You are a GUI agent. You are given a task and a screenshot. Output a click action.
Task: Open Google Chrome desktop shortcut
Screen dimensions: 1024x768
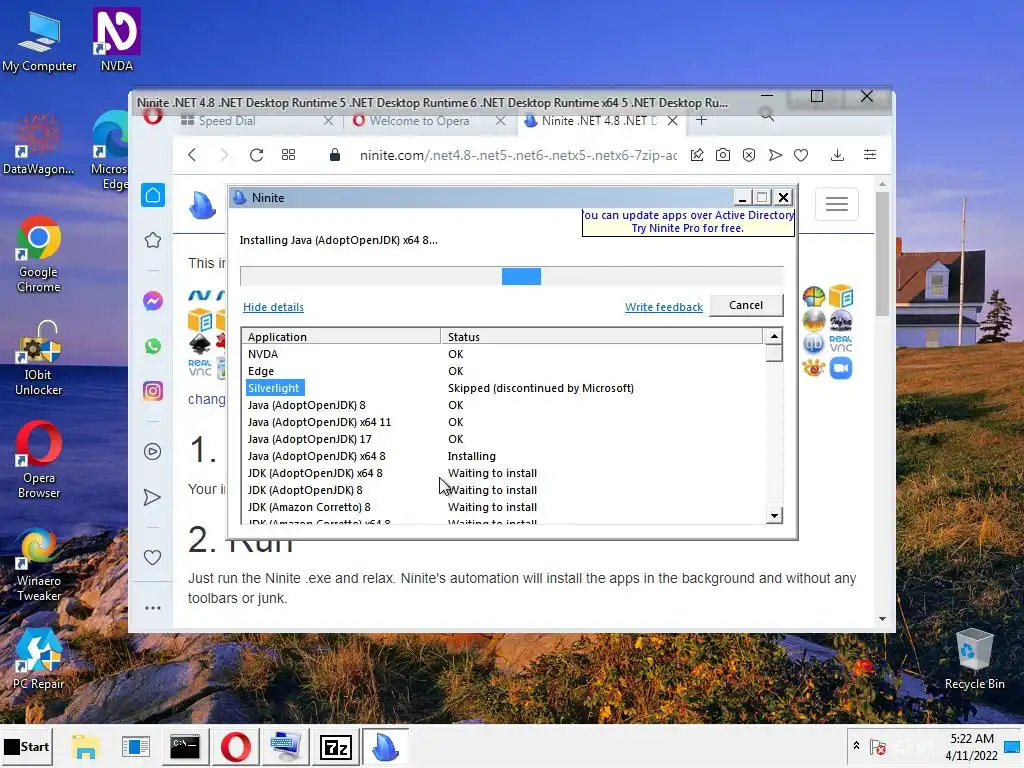click(39, 254)
